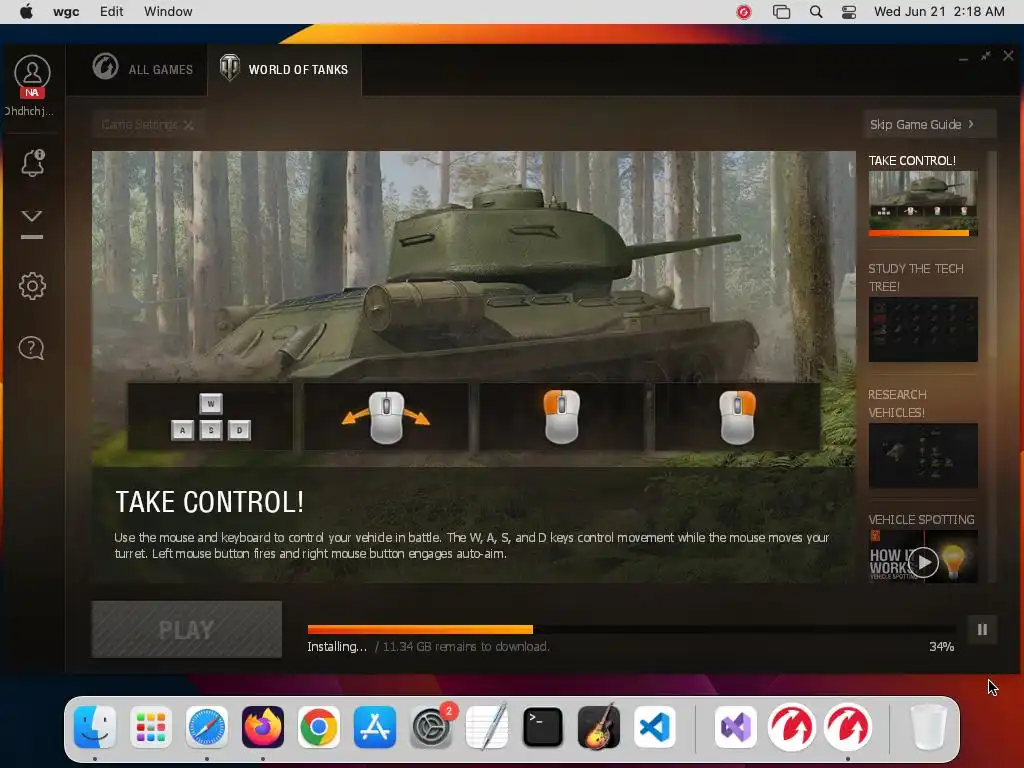This screenshot has width=1024, height=768.
Task: Open Visual Studio from the dock
Action: point(736,727)
